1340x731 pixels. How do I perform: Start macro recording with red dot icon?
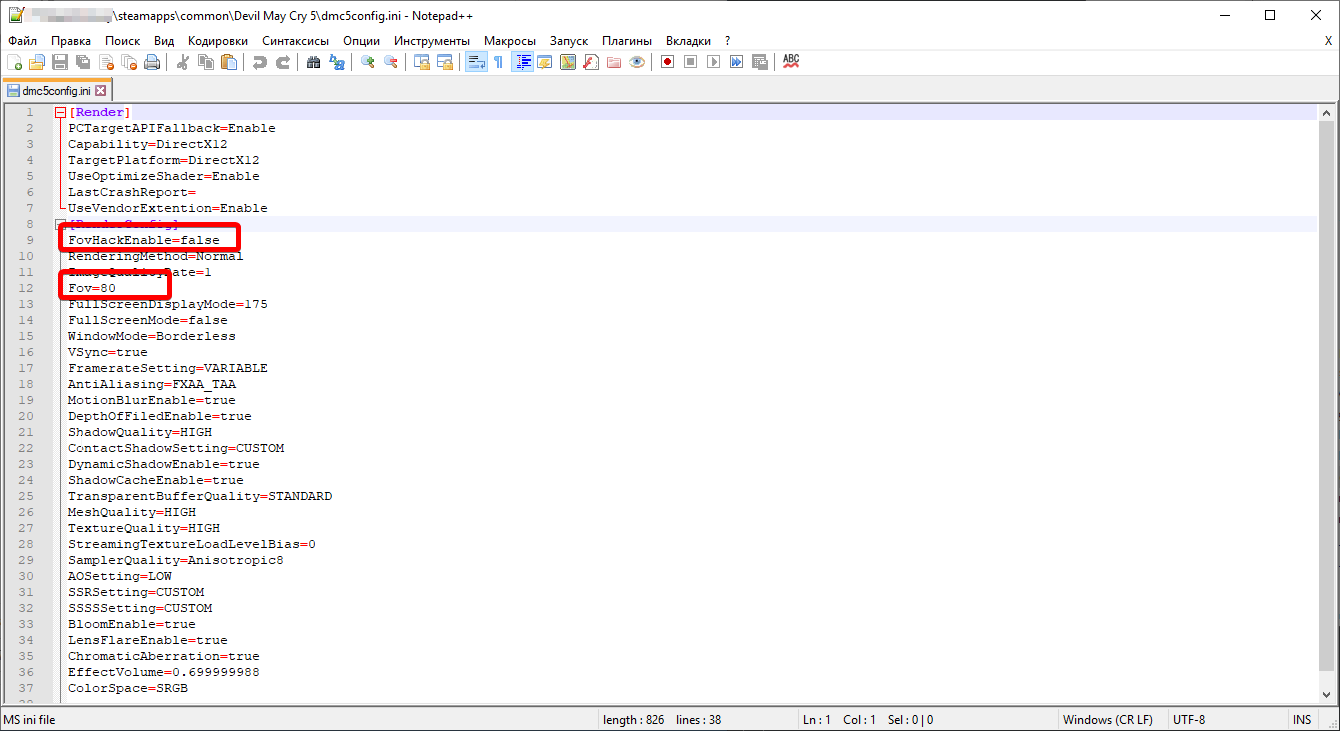click(x=667, y=62)
